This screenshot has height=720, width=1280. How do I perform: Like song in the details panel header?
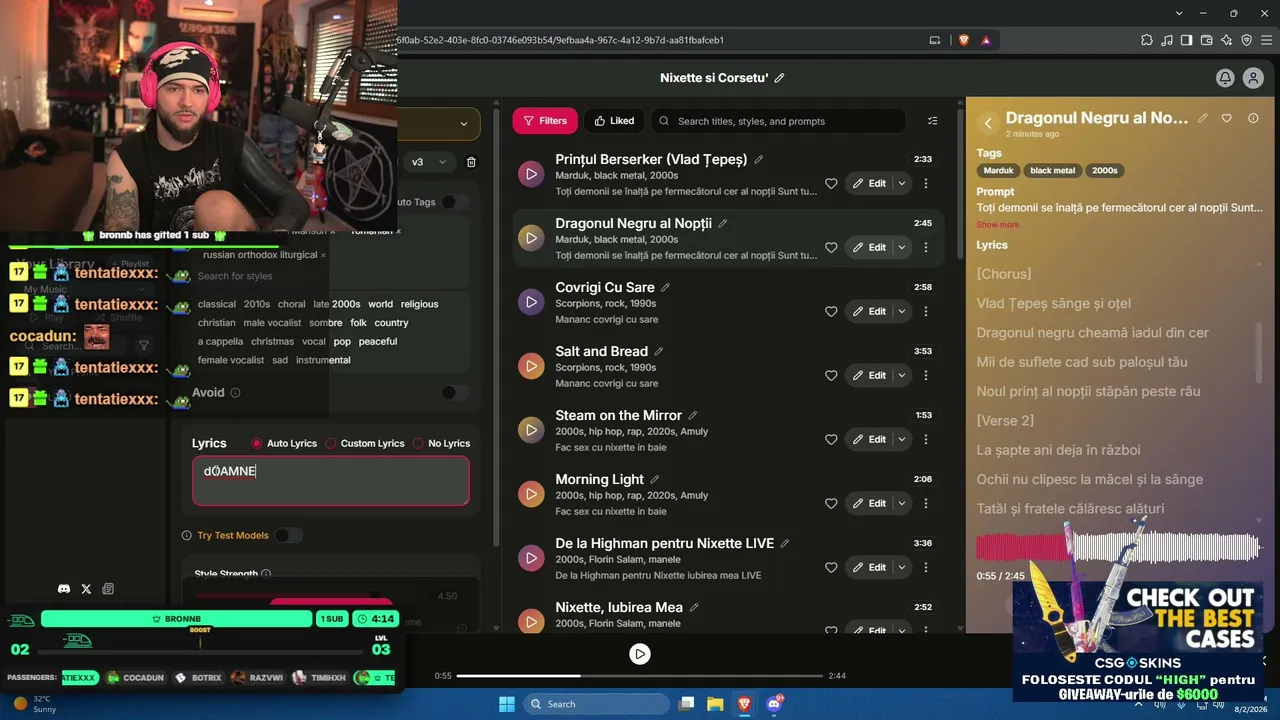[1227, 118]
